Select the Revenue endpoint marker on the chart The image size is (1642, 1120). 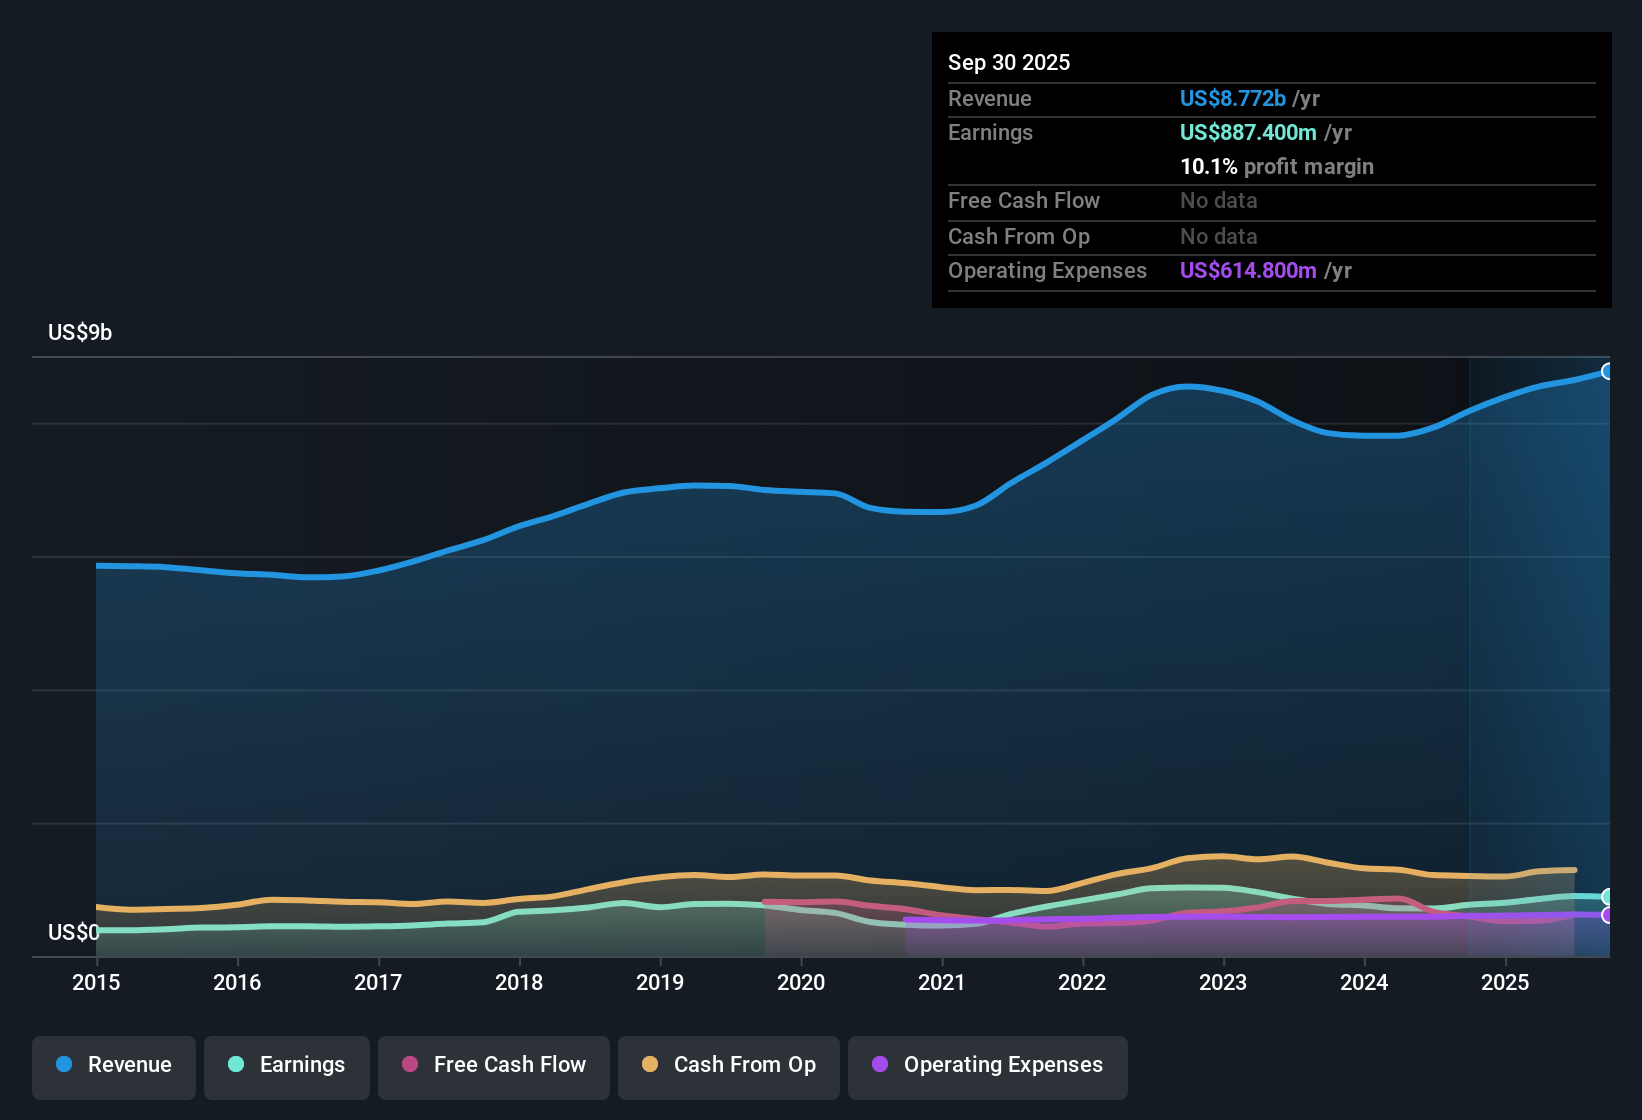point(1608,371)
